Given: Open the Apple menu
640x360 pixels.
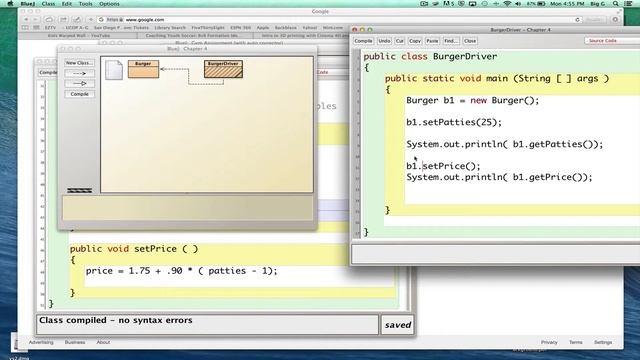Looking at the screenshot, I should pyautogui.click(x=10, y=4).
